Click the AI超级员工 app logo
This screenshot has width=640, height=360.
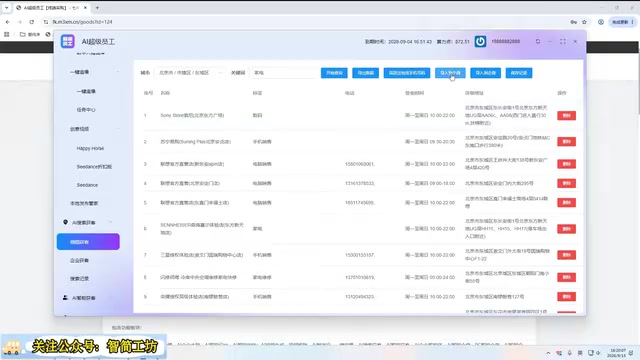[x=68, y=41]
